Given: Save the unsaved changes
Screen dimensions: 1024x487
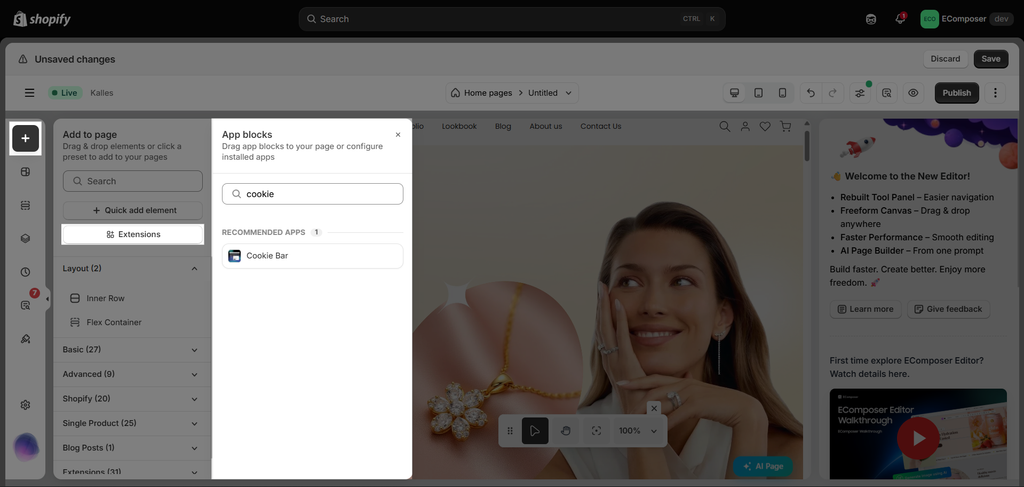Looking at the screenshot, I should (991, 59).
